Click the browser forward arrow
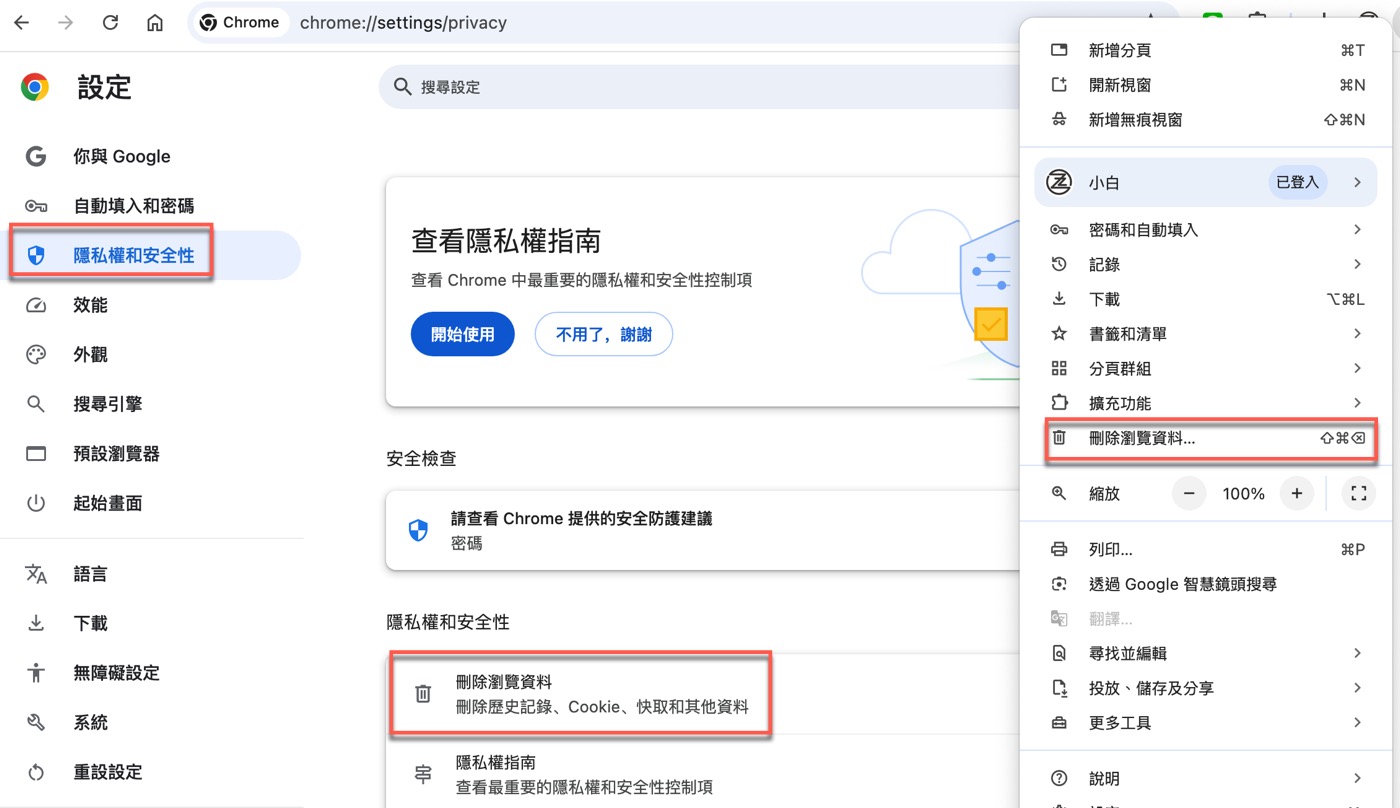Screen dimensions: 1400x808 click(66, 22)
